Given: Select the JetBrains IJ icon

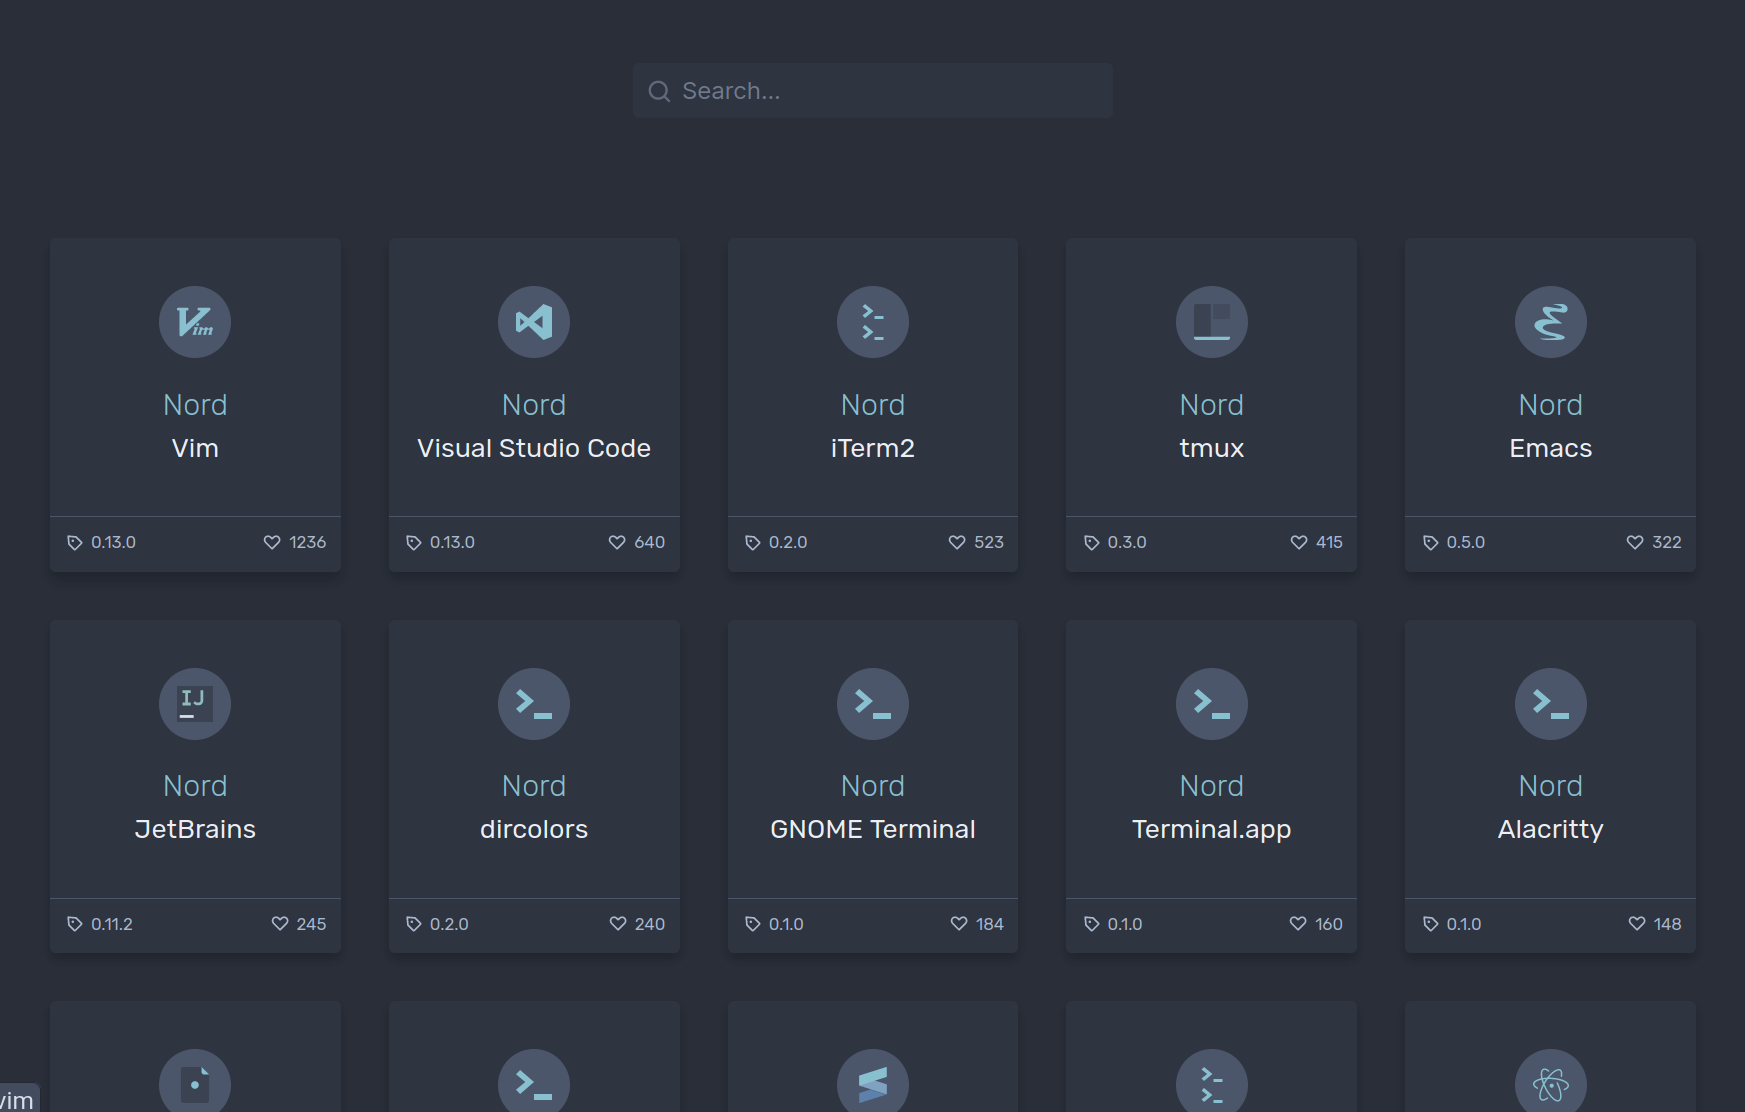Looking at the screenshot, I should pos(195,704).
